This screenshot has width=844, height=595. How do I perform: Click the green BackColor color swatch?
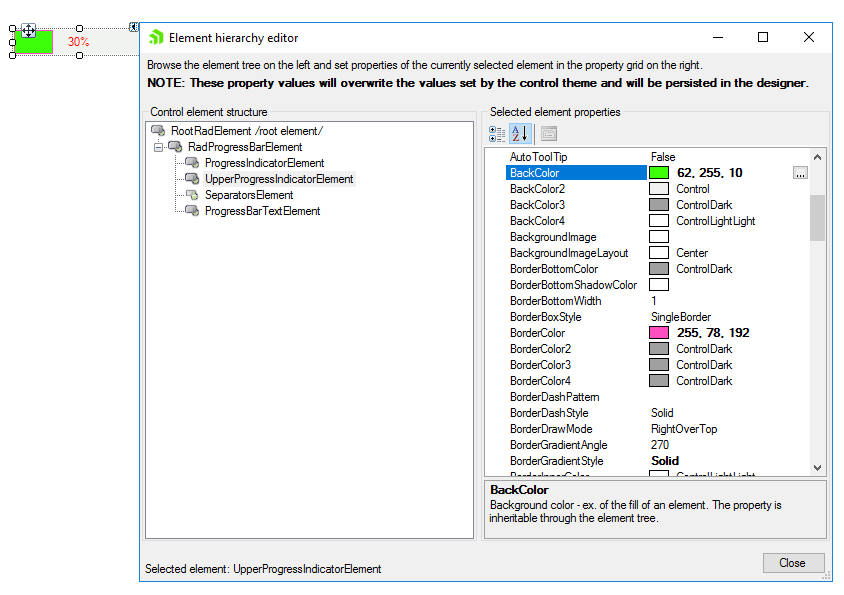tap(658, 172)
